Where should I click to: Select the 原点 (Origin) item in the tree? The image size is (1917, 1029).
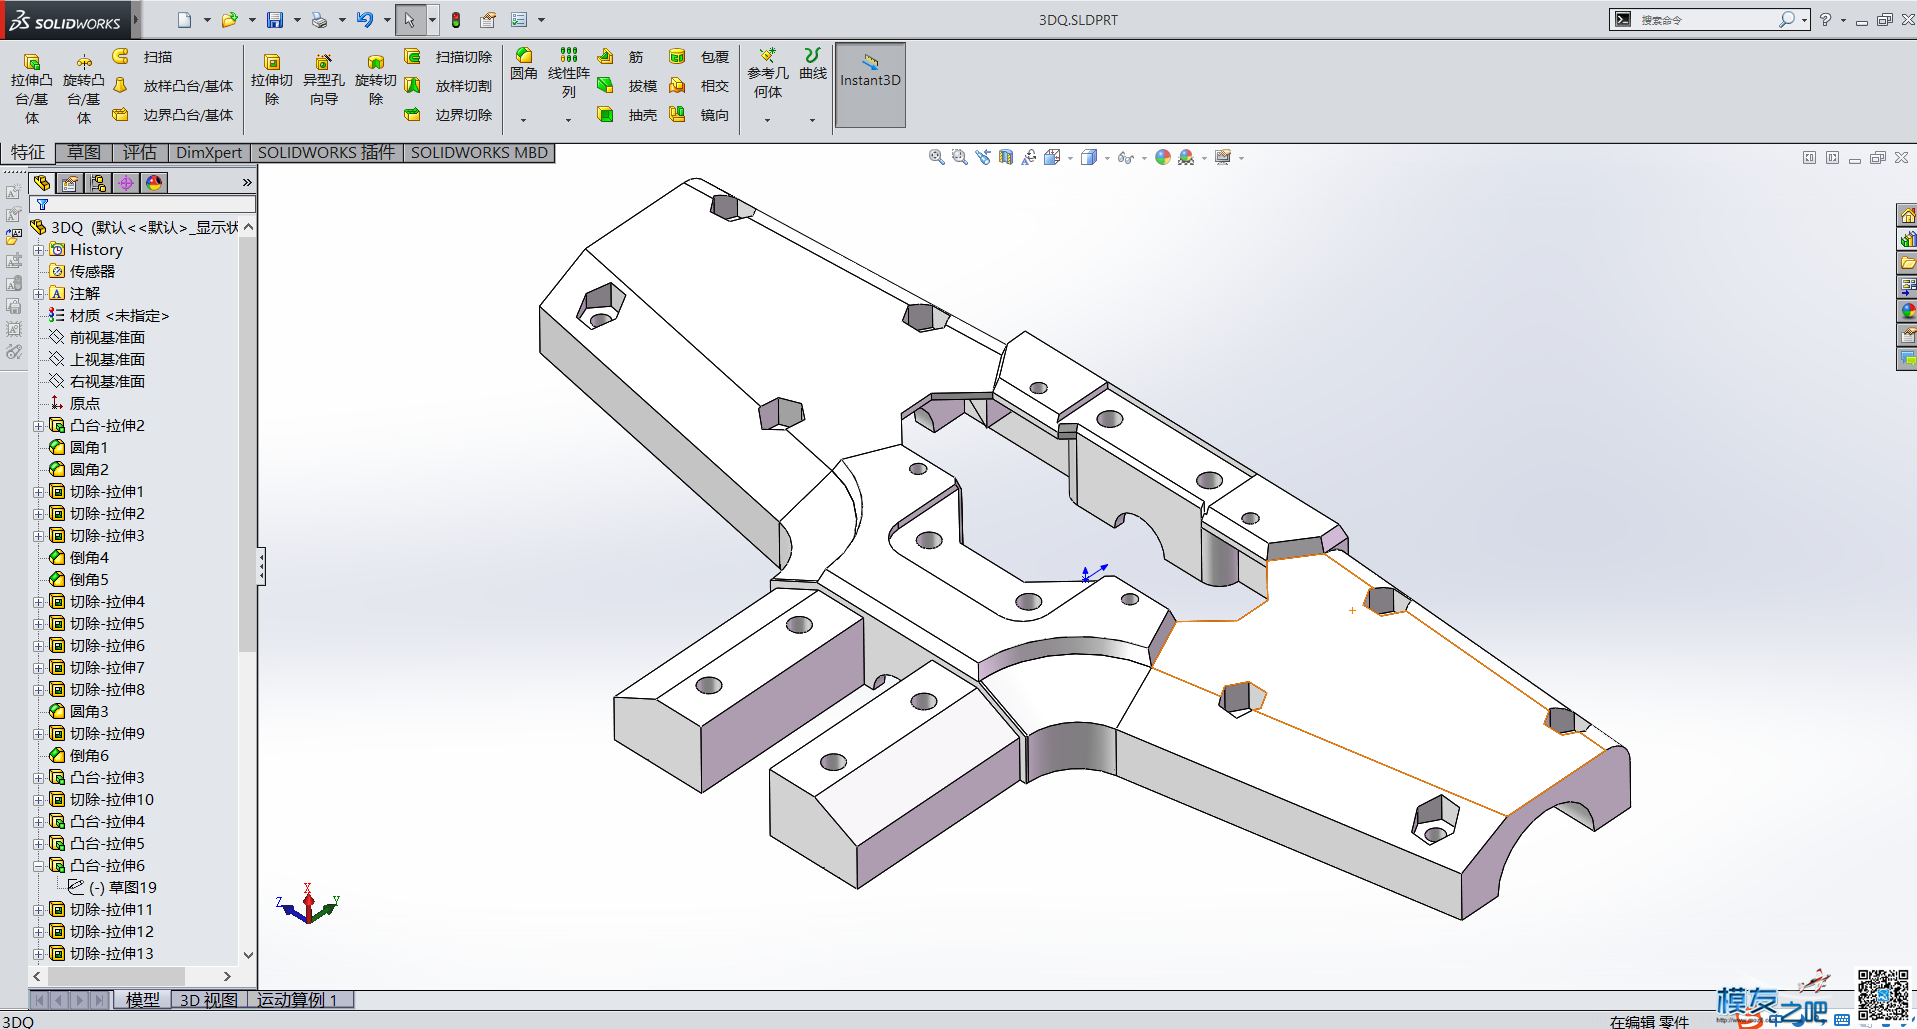74,404
